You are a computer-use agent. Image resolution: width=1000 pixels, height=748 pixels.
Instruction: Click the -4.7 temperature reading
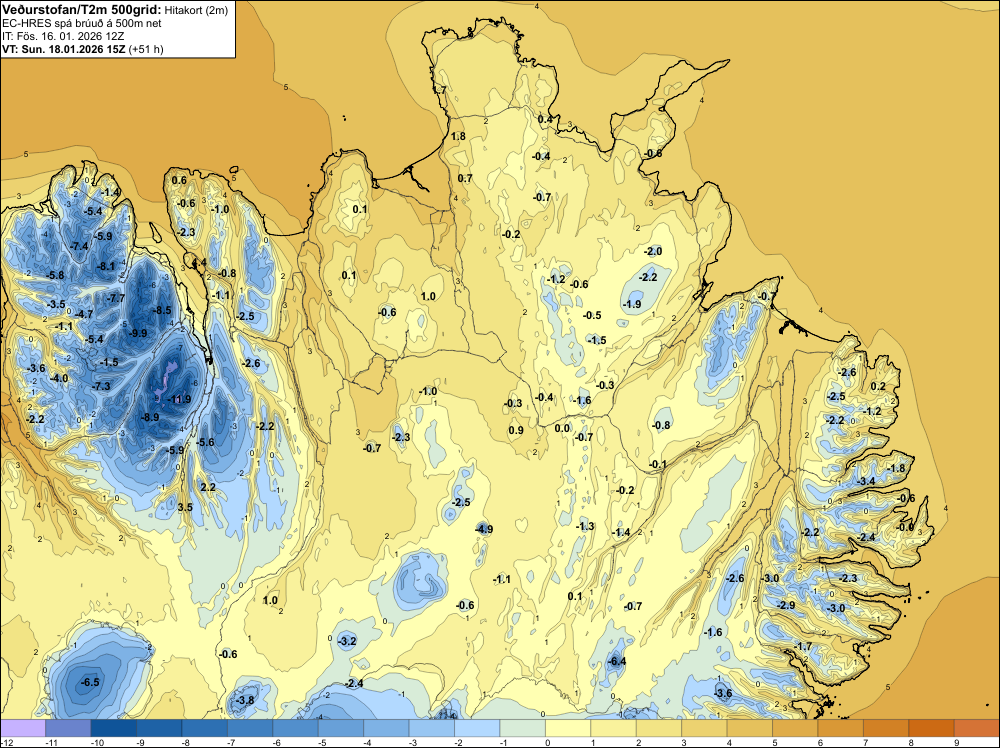click(84, 314)
